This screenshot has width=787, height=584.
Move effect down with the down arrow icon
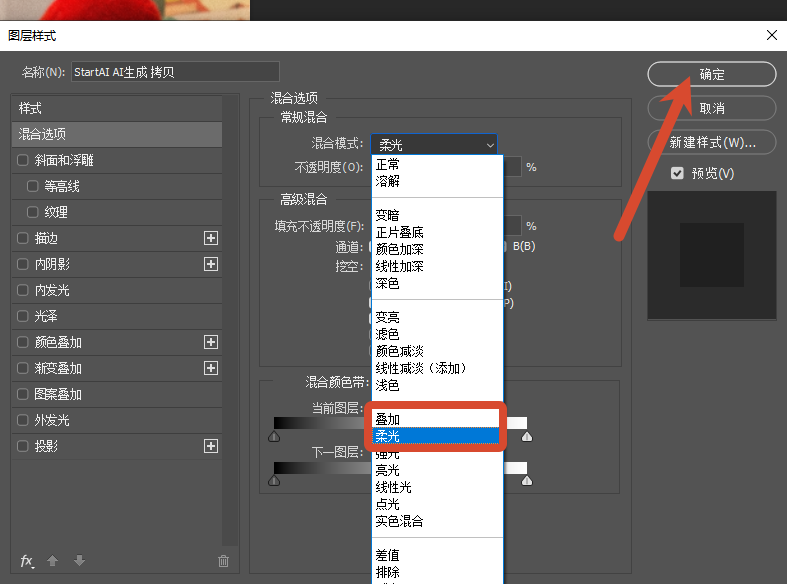click(x=79, y=560)
